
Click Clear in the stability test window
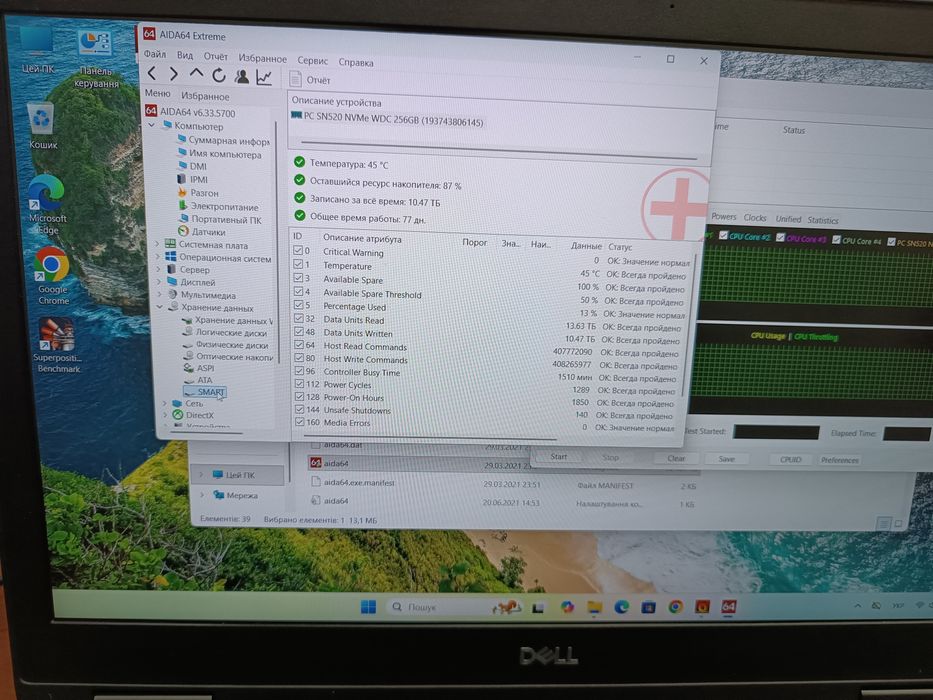pyautogui.click(x=676, y=458)
